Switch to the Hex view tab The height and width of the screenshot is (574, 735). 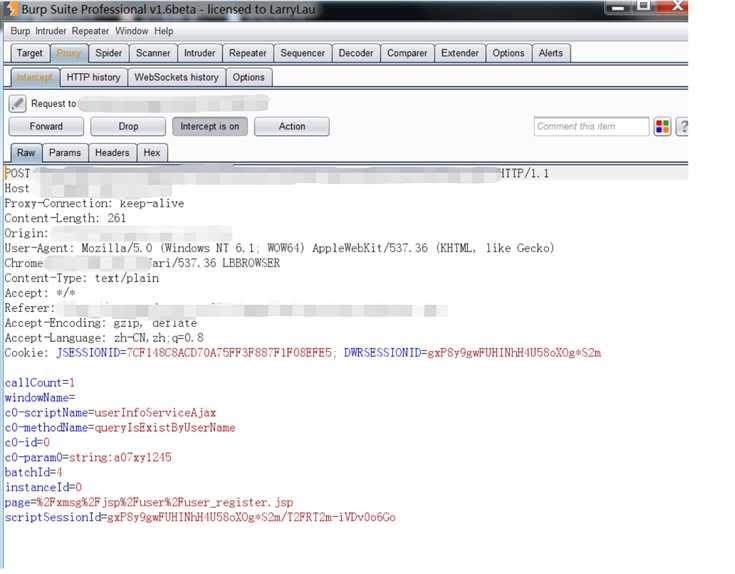(x=152, y=153)
